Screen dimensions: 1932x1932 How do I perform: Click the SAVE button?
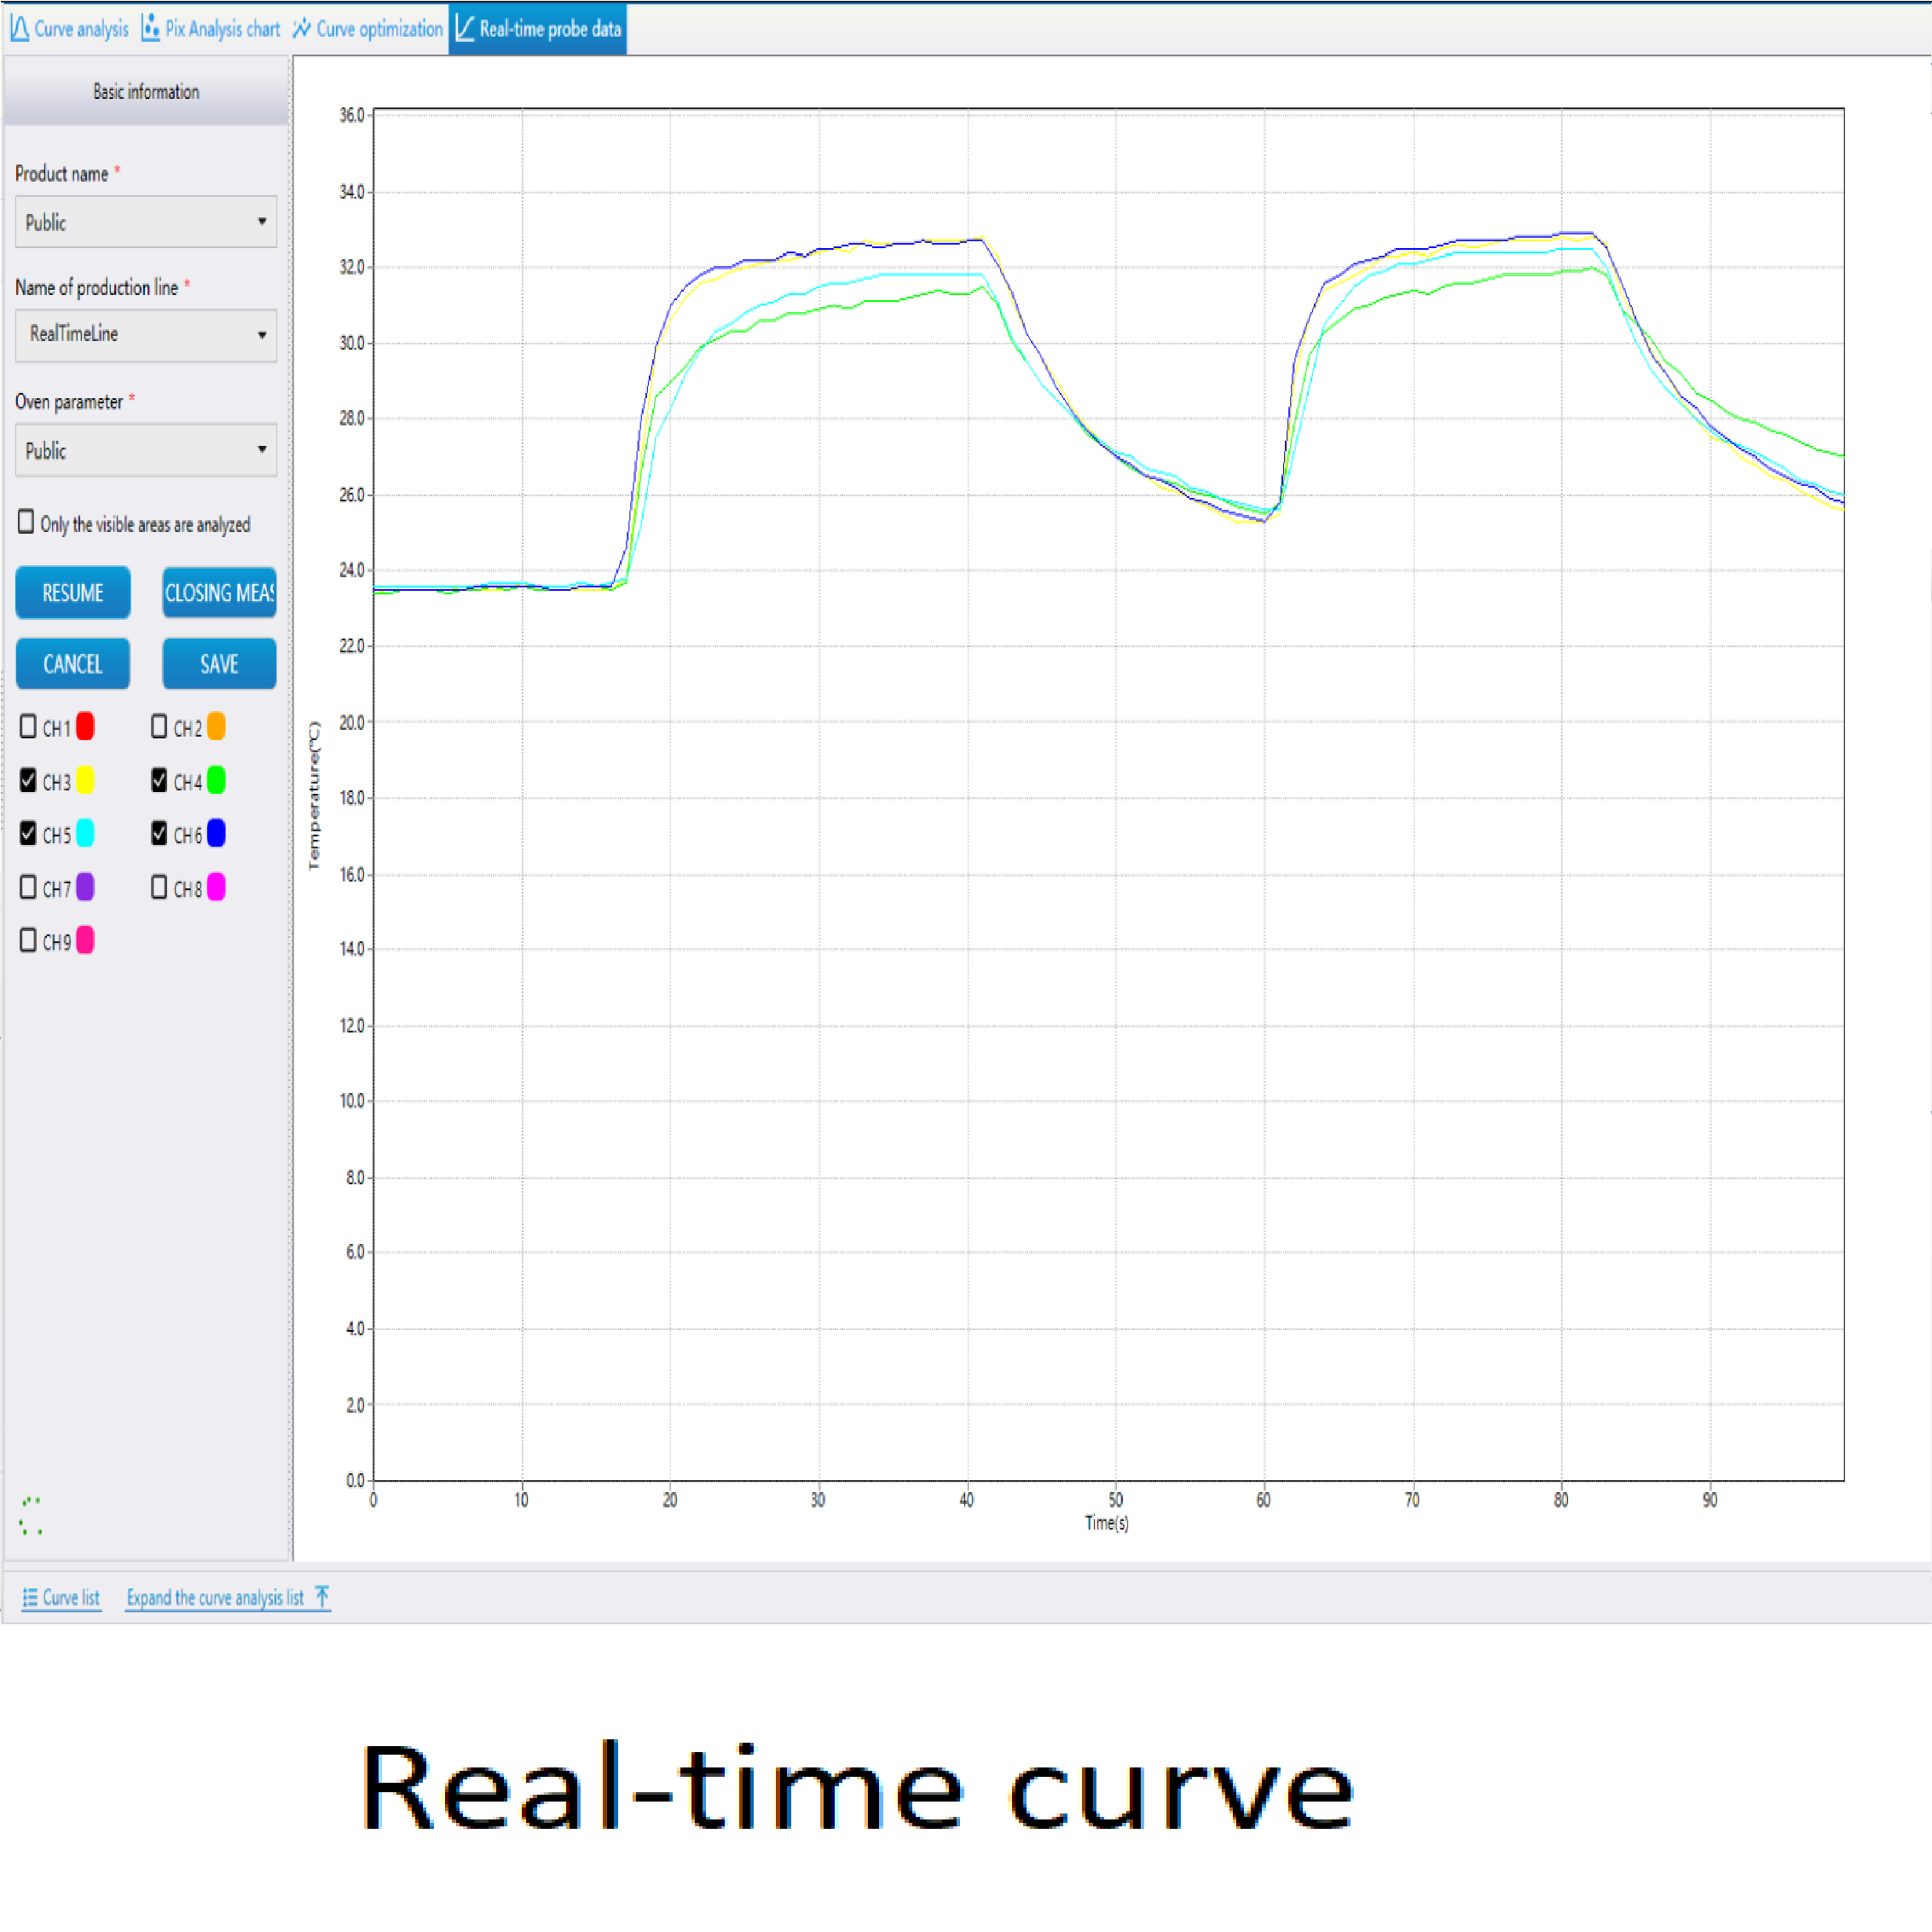point(219,664)
